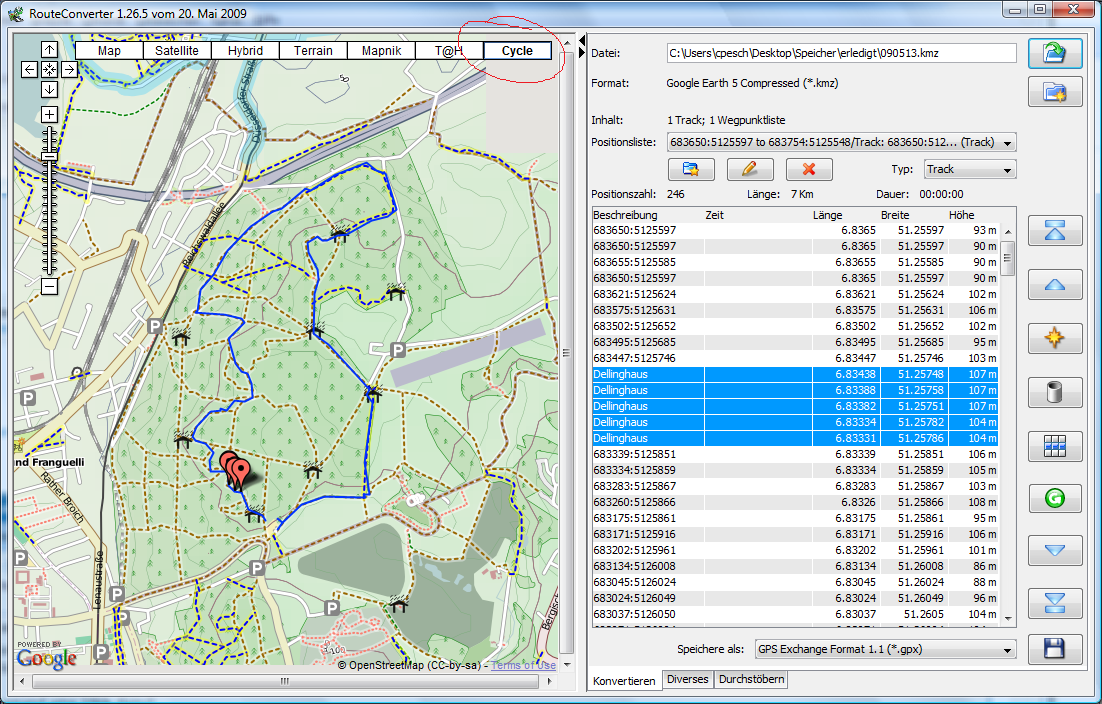Select the Cycle map type
Viewport: 1102px width, 704px height.
click(x=517, y=51)
